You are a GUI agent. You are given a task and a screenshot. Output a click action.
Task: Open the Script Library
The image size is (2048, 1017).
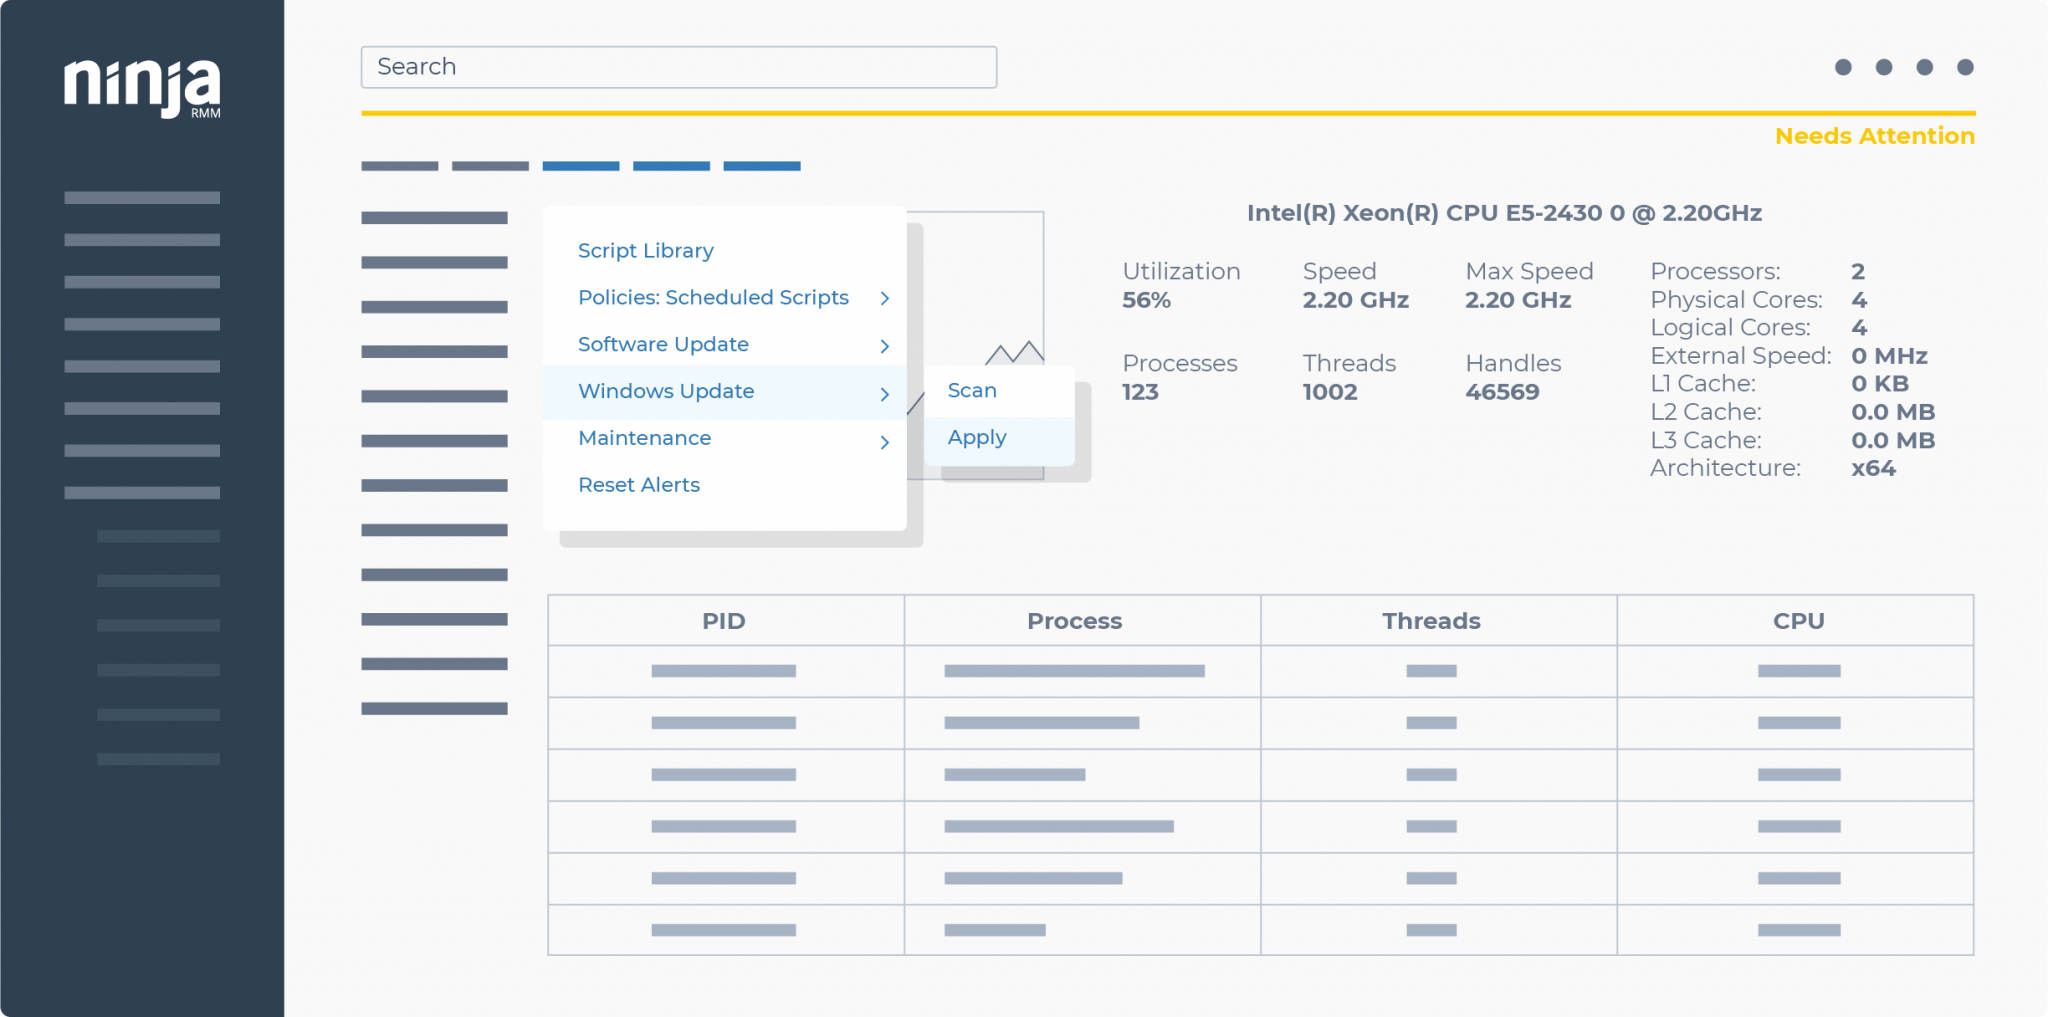click(x=645, y=250)
